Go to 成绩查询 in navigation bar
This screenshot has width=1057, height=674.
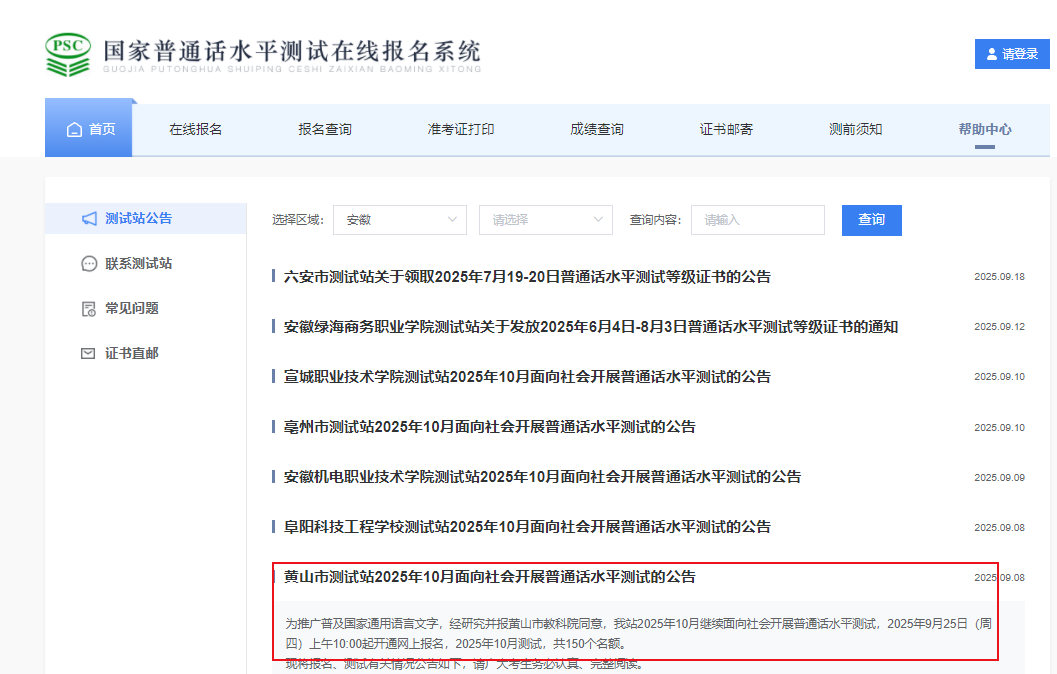point(597,129)
